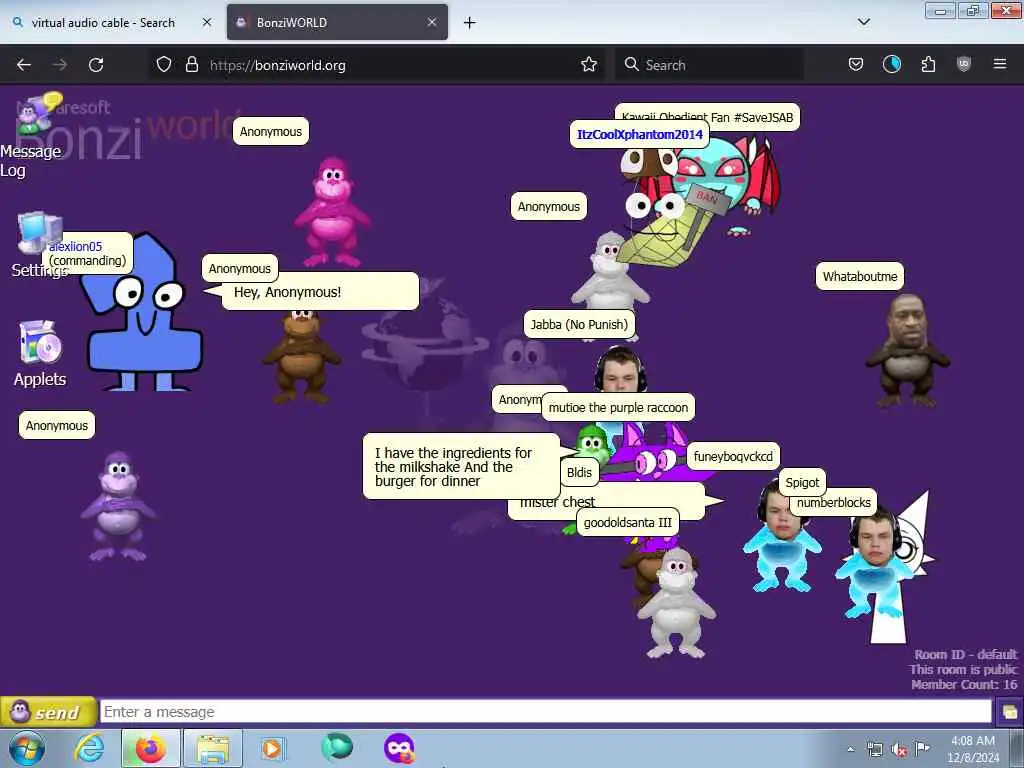This screenshot has height=768, width=1024.
Task: Click the purple masked taskbar icon
Action: [x=399, y=748]
